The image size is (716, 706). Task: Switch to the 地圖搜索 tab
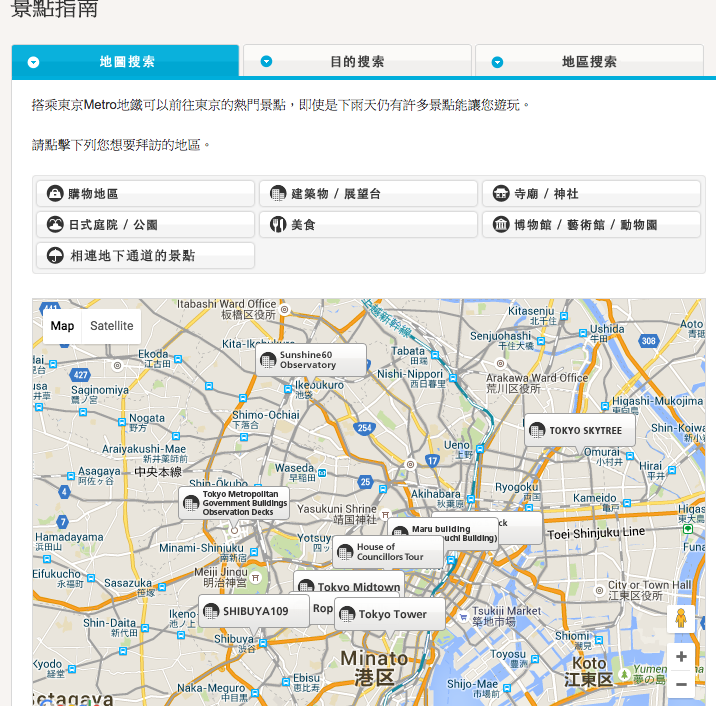pyautogui.click(x=125, y=61)
